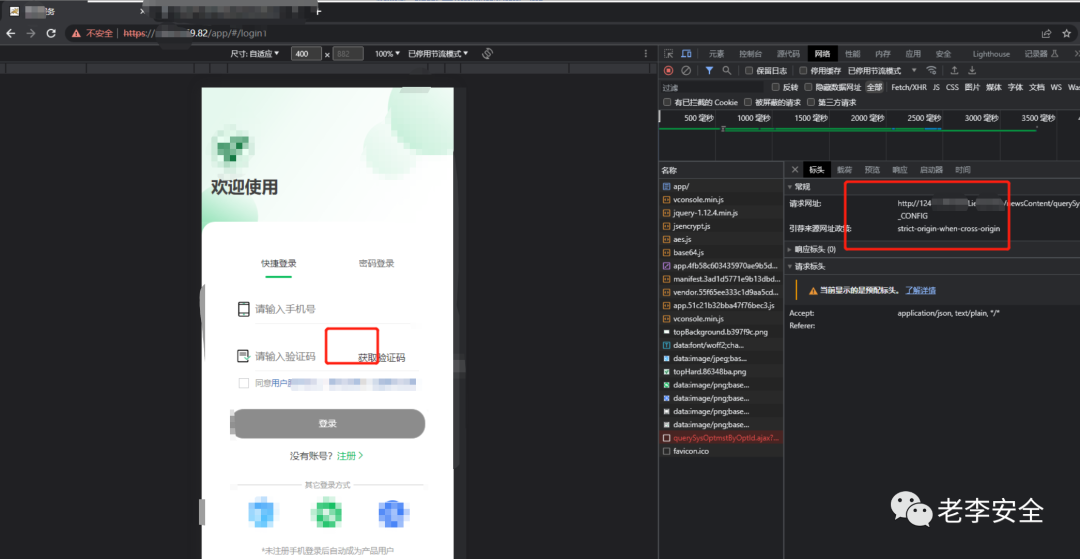Open network search with magnifier icon

(727, 71)
